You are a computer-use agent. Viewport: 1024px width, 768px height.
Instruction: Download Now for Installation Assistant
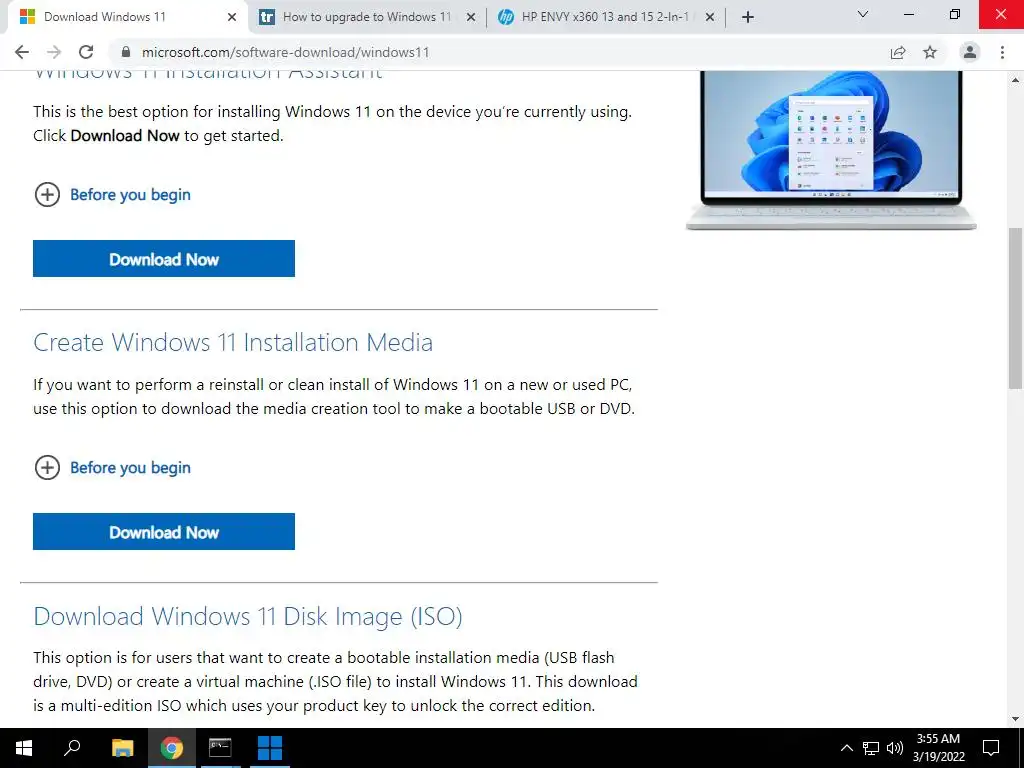(x=164, y=259)
